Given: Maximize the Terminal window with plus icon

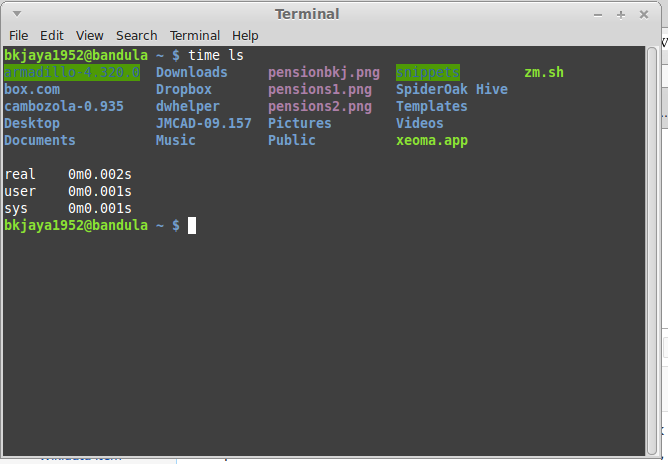Looking at the screenshot, I should 621,15.
